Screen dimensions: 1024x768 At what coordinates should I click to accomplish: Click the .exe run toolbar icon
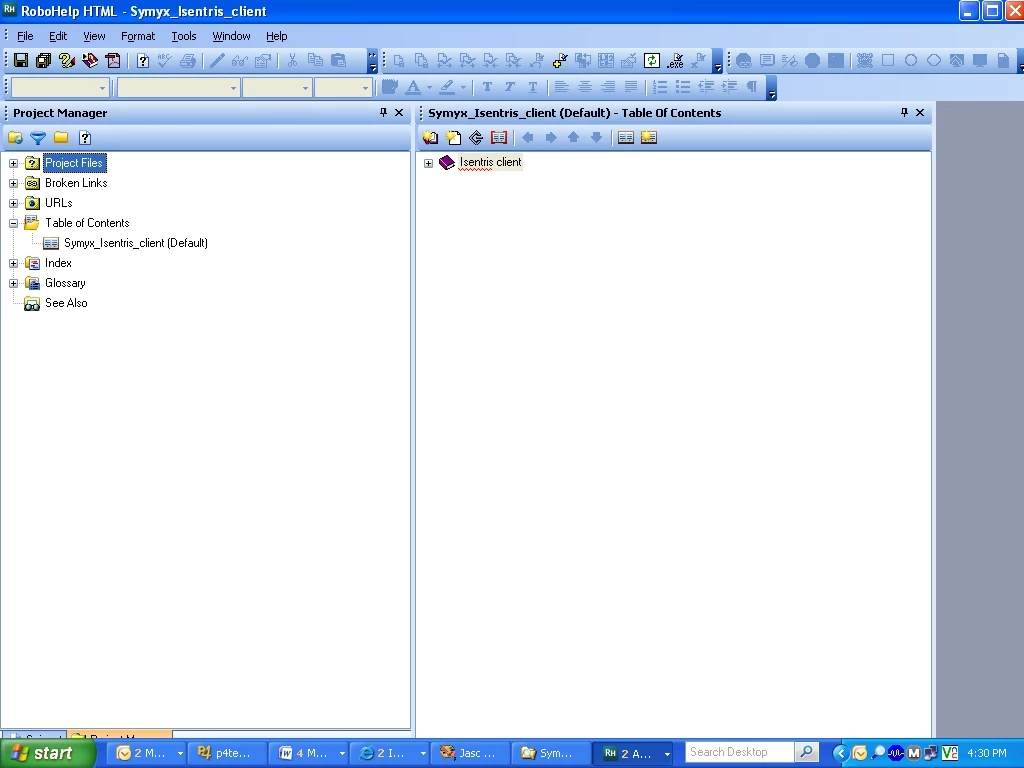(675, 61)
